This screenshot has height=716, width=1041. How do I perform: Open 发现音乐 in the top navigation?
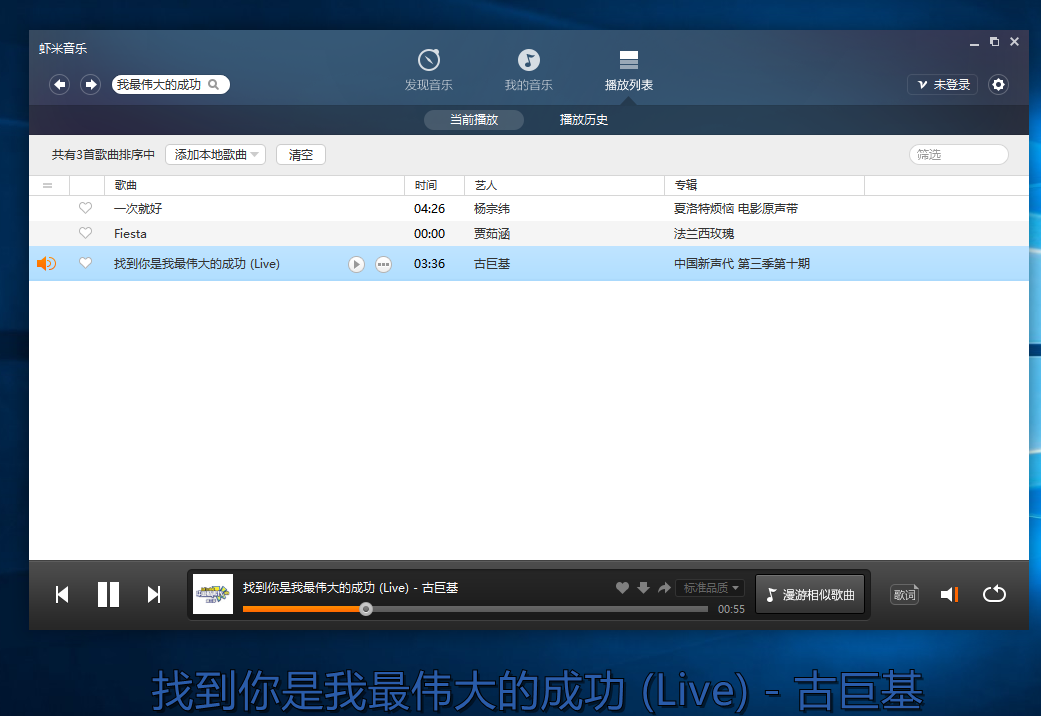pyautogui.click(x=428, y=68)
